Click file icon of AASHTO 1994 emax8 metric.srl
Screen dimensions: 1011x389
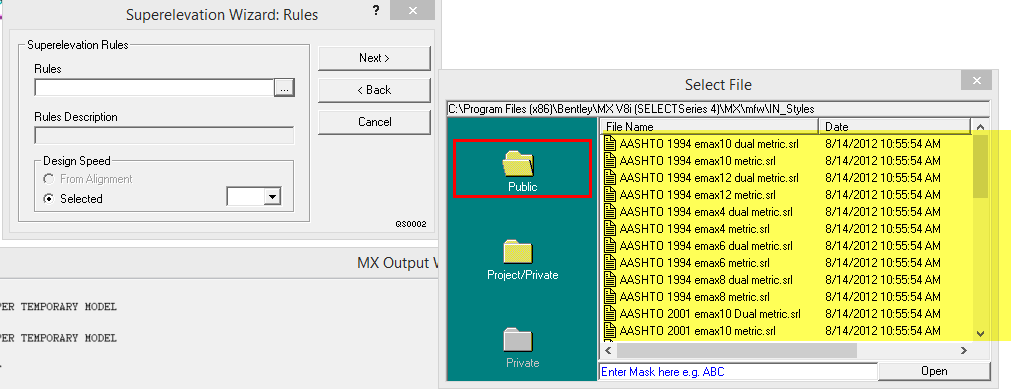(610, 297)
